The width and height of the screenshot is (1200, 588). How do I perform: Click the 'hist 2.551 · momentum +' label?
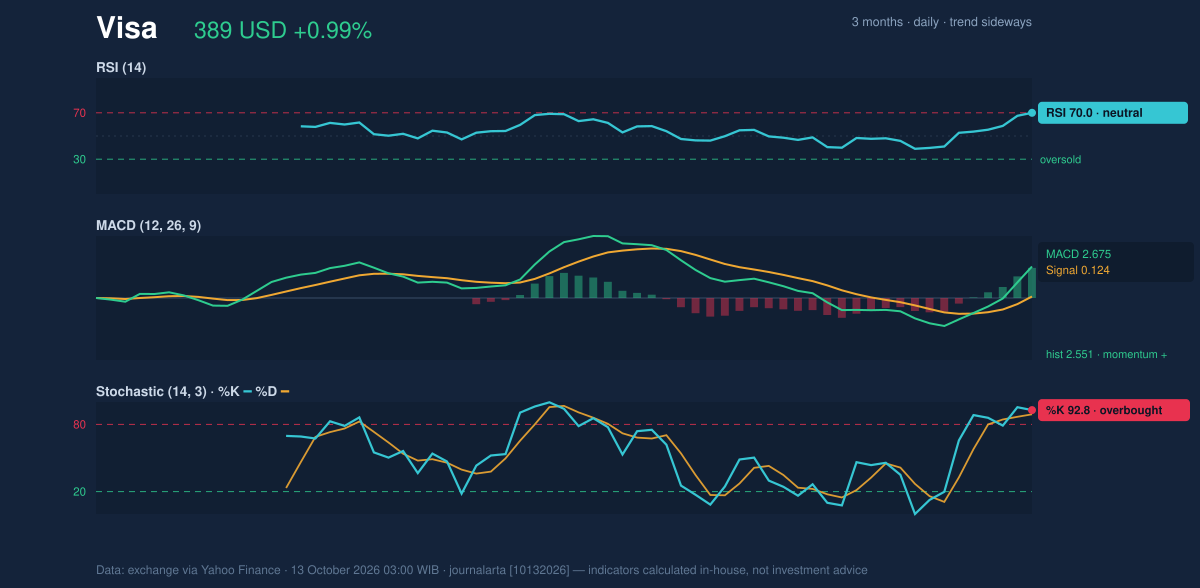point(1106,354)
